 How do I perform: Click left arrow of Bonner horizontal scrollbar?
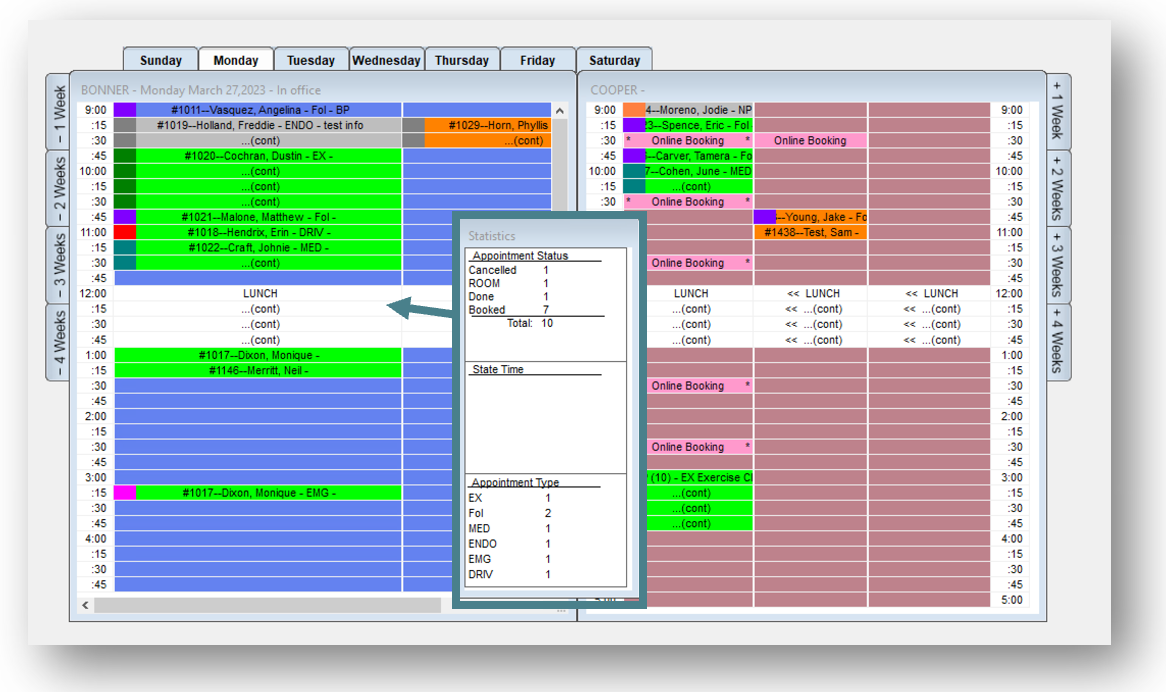(x=86, y=605)
